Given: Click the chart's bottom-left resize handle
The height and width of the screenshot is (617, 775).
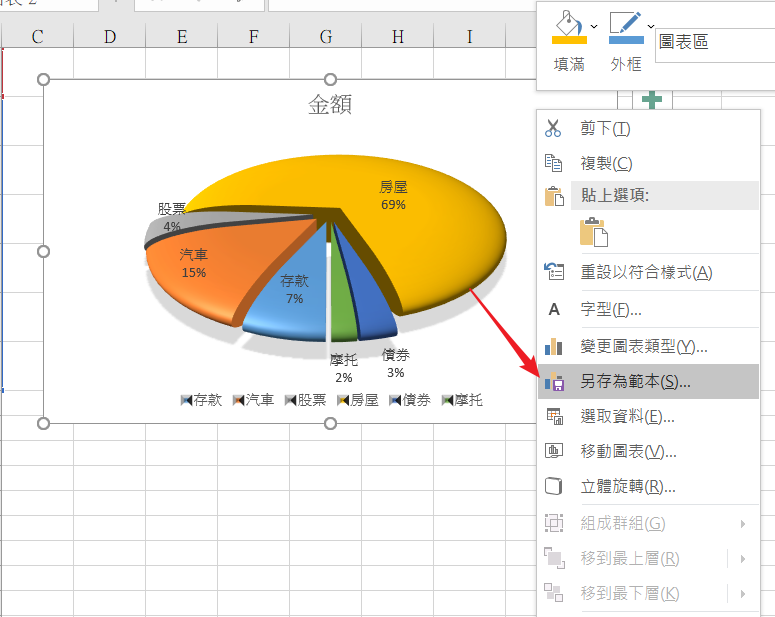Looking at the screenshot, I should click(x=43, y=424).
